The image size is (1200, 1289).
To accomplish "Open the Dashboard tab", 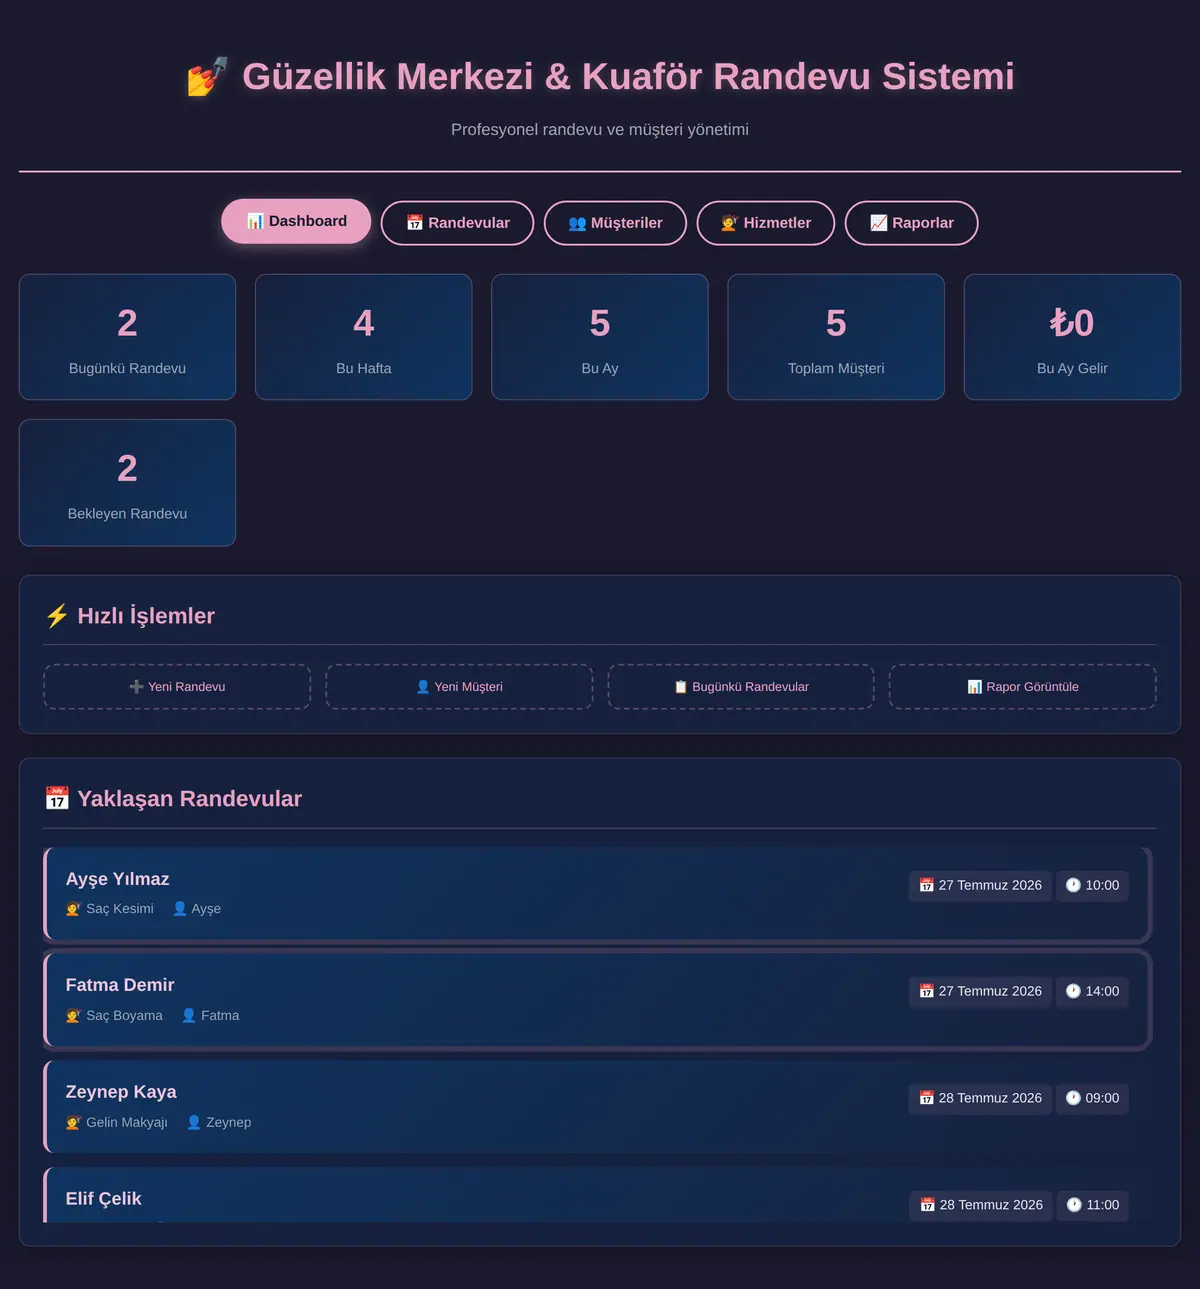I will [x=296, y=221].
